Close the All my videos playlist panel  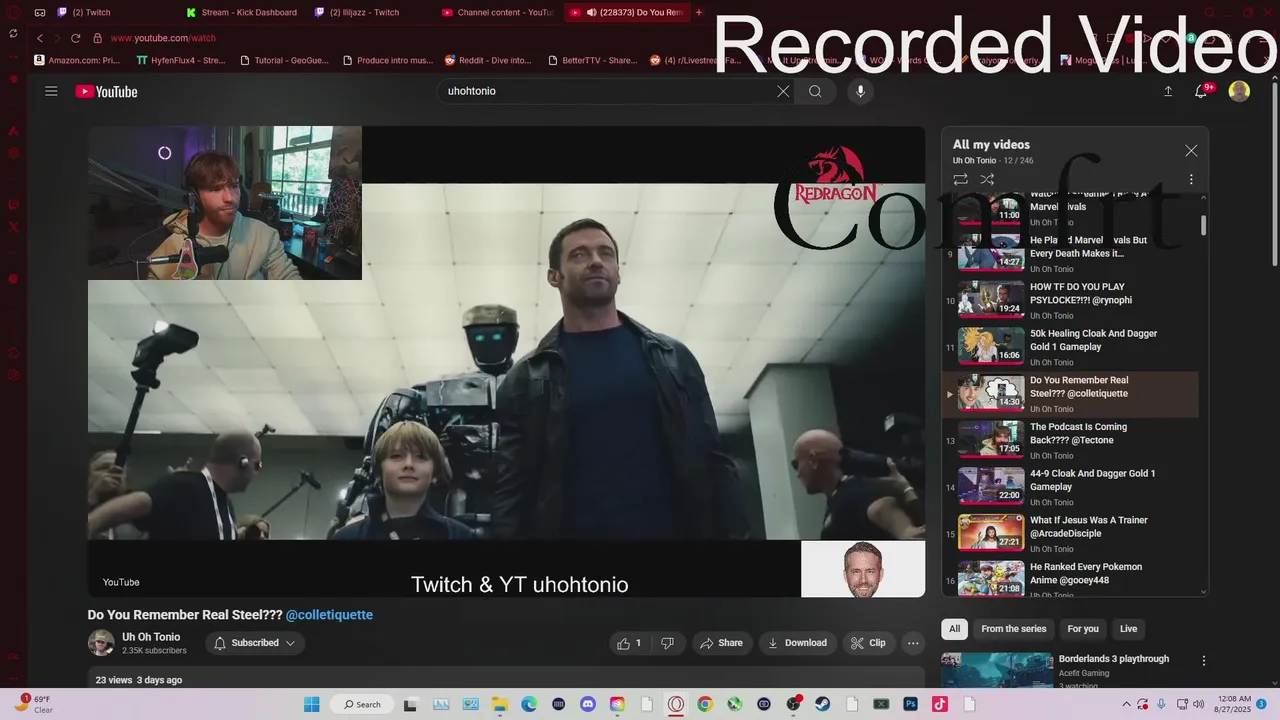pyautogui.click(x=1191, y=150)
